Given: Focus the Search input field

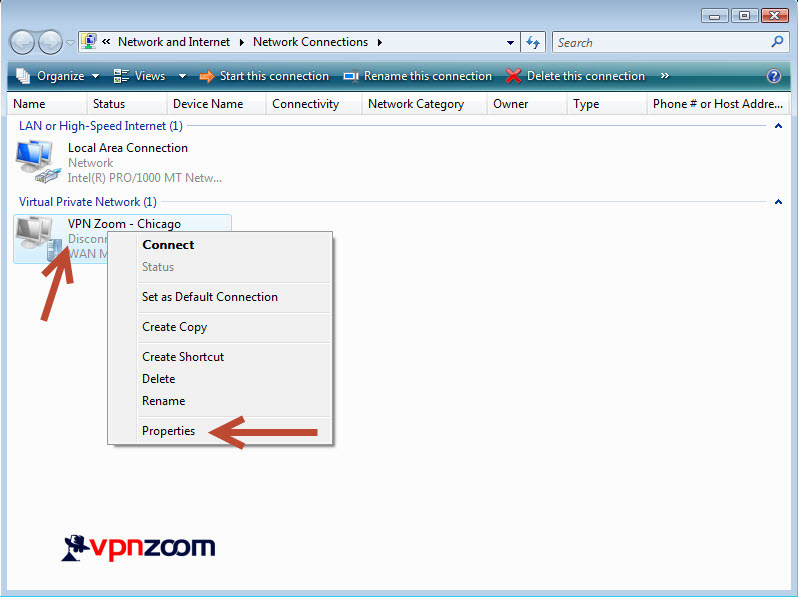Looking at the screenshot, I should pyautogui.click(x=662, y=43).
